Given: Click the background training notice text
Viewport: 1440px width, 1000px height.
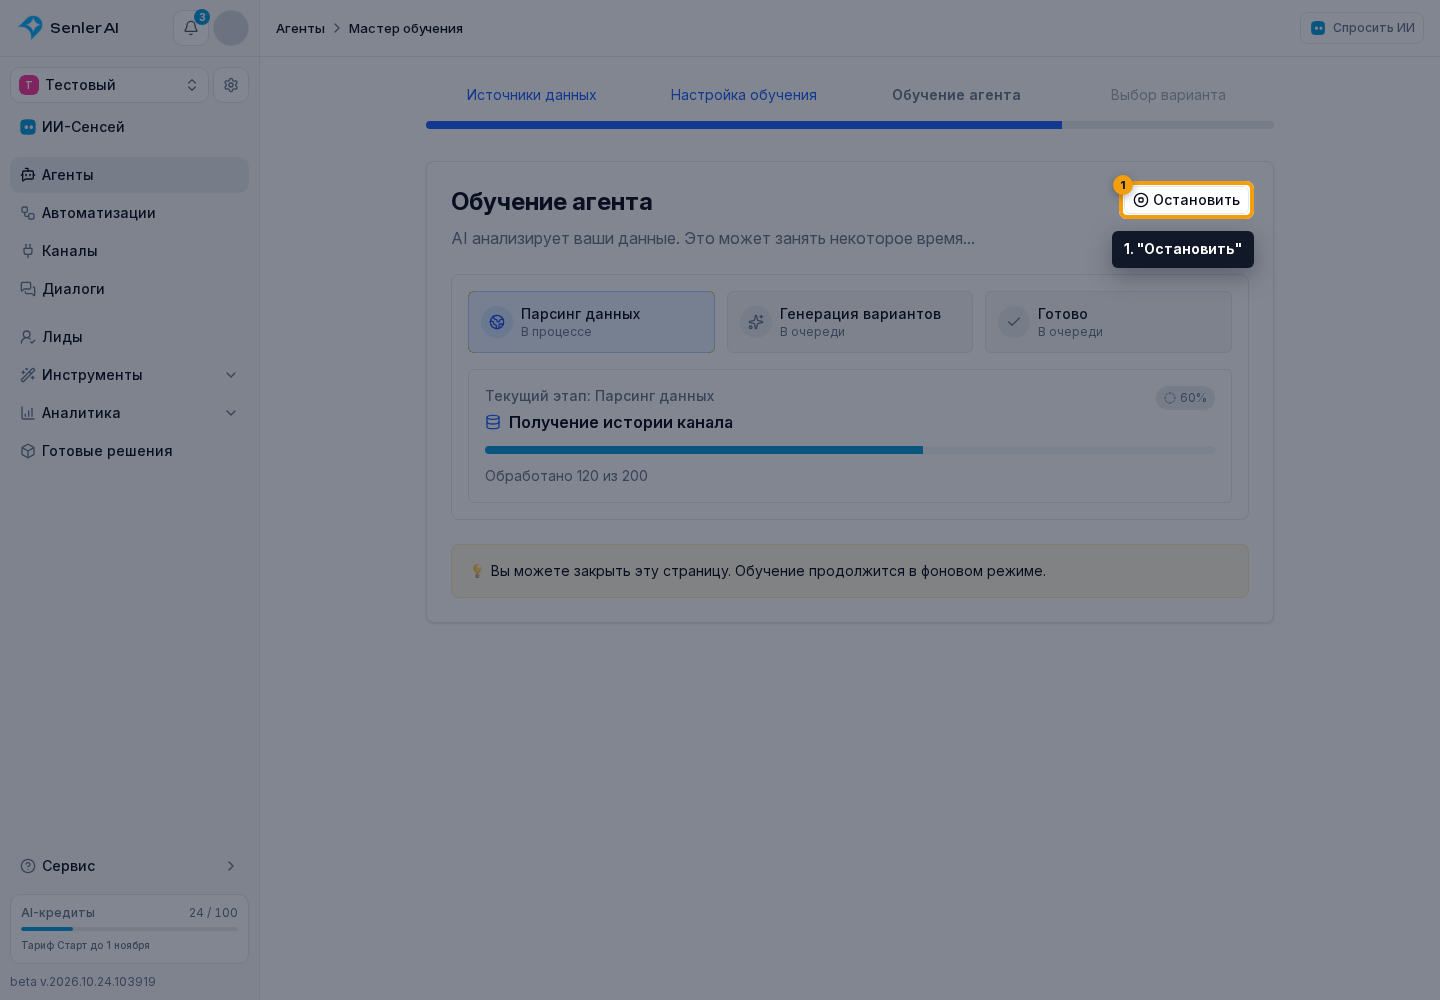Looking at the screenshot, I should coord(768,571).
